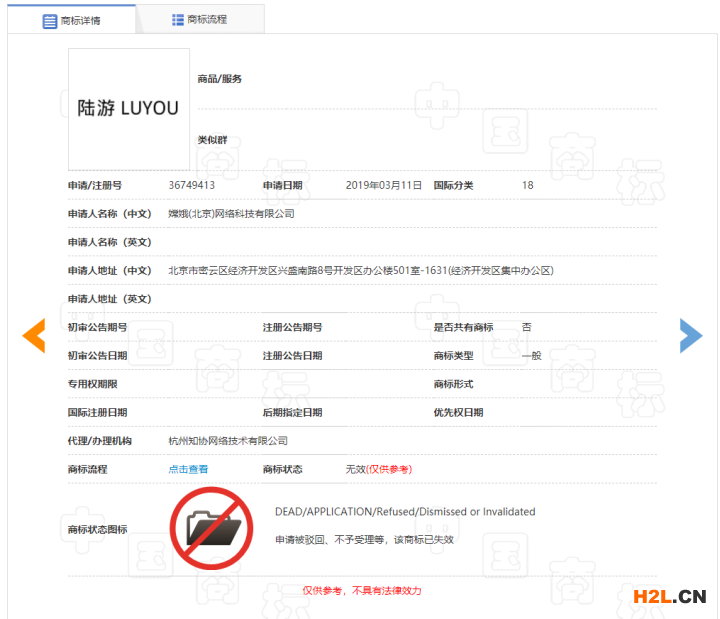Click the applicant address text
Image resolution: width=720 pixels, height=619 pixels.
click(360, 271)
